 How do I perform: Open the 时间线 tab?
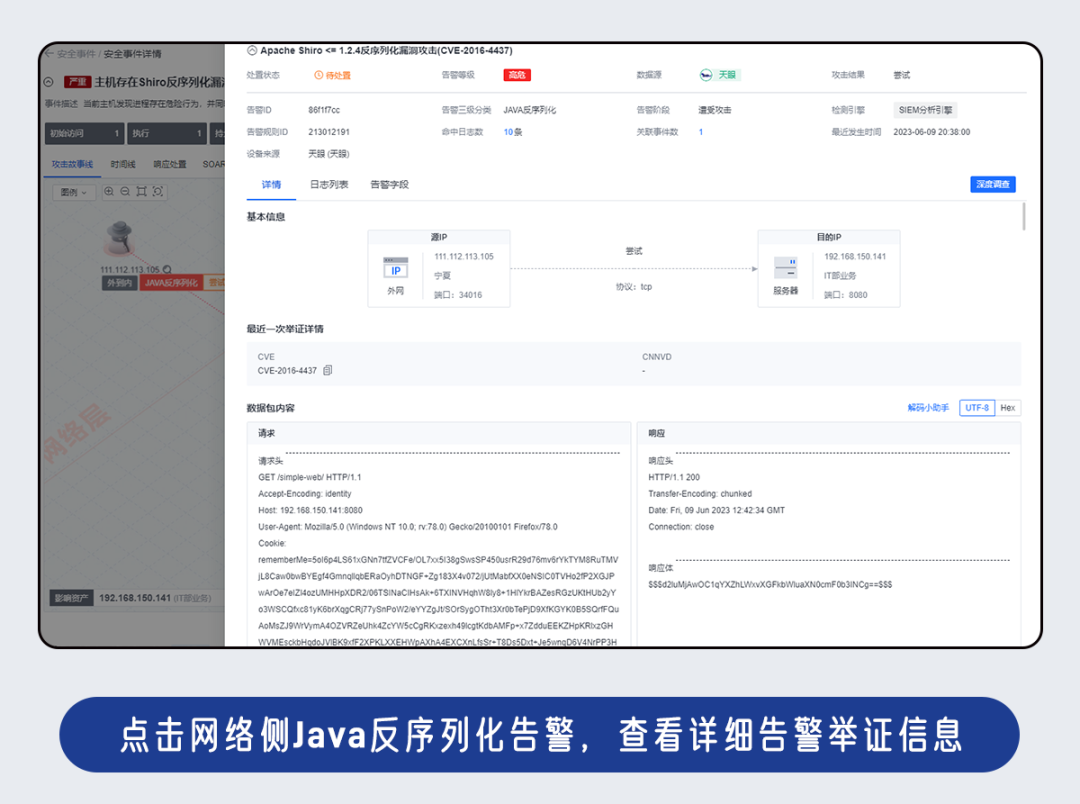pos(122,166)
